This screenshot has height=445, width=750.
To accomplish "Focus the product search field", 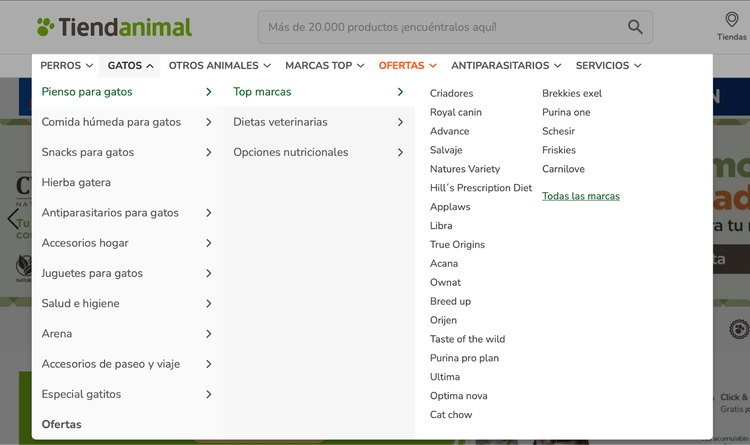I will (x=455, y=27).
